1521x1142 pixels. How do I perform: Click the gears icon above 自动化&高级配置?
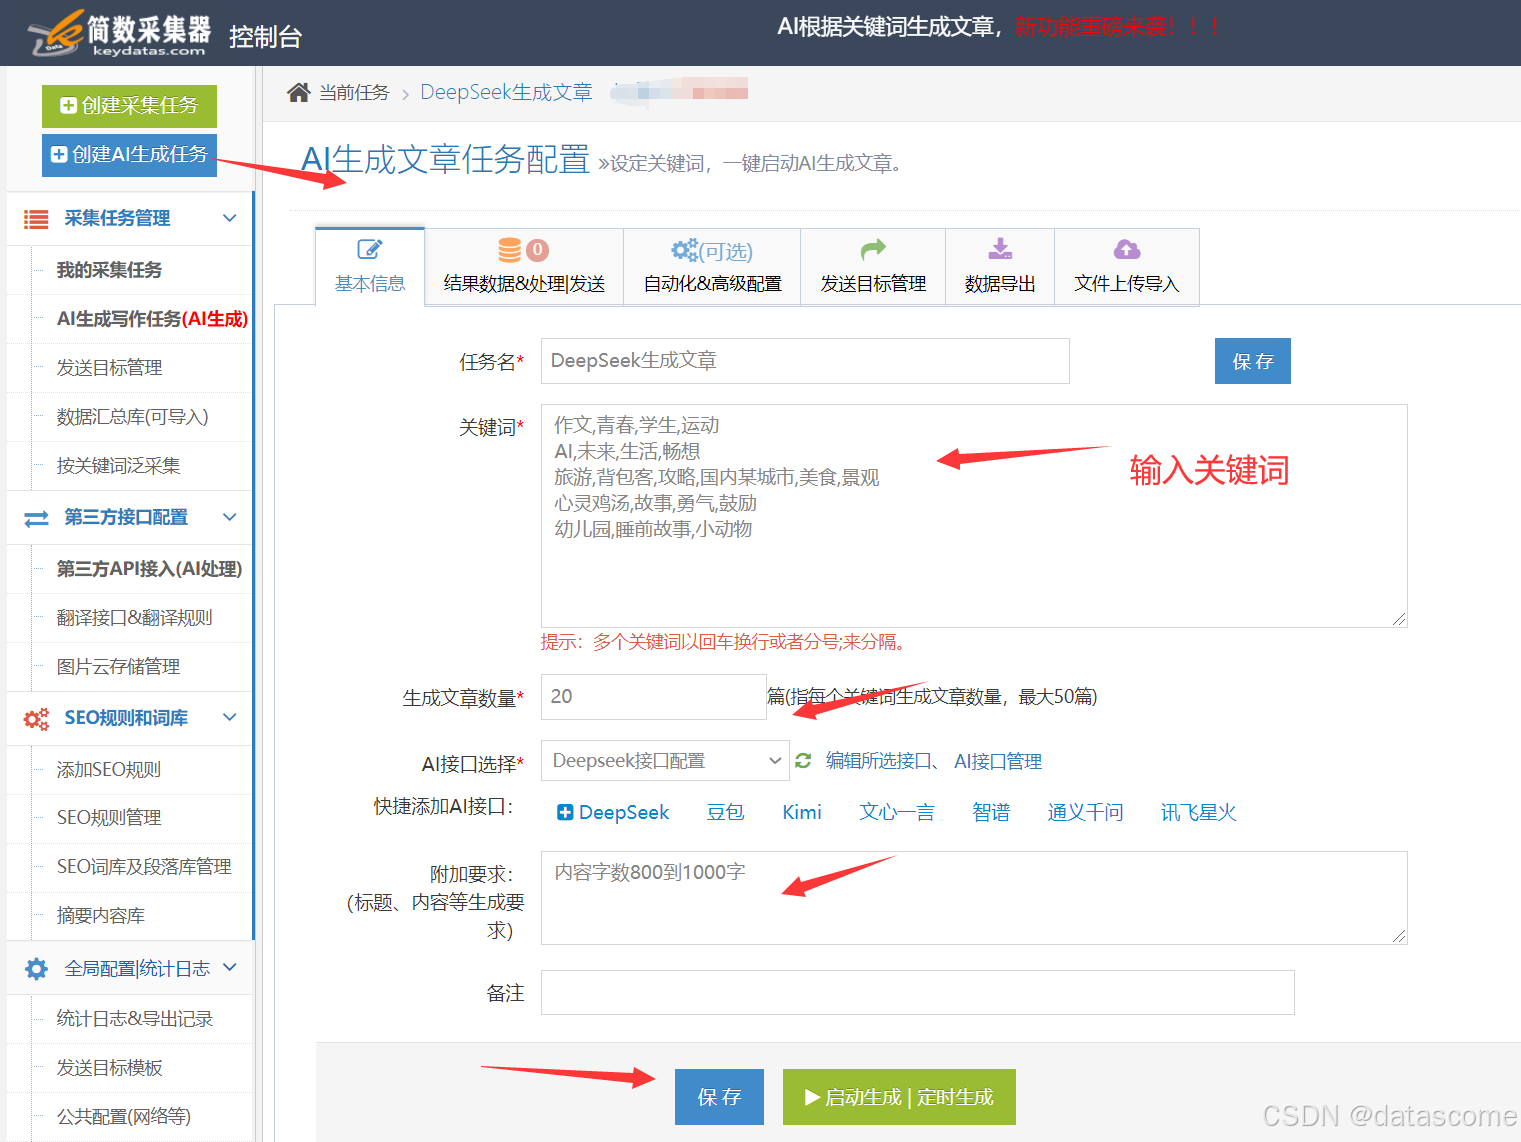coord(684,249)
